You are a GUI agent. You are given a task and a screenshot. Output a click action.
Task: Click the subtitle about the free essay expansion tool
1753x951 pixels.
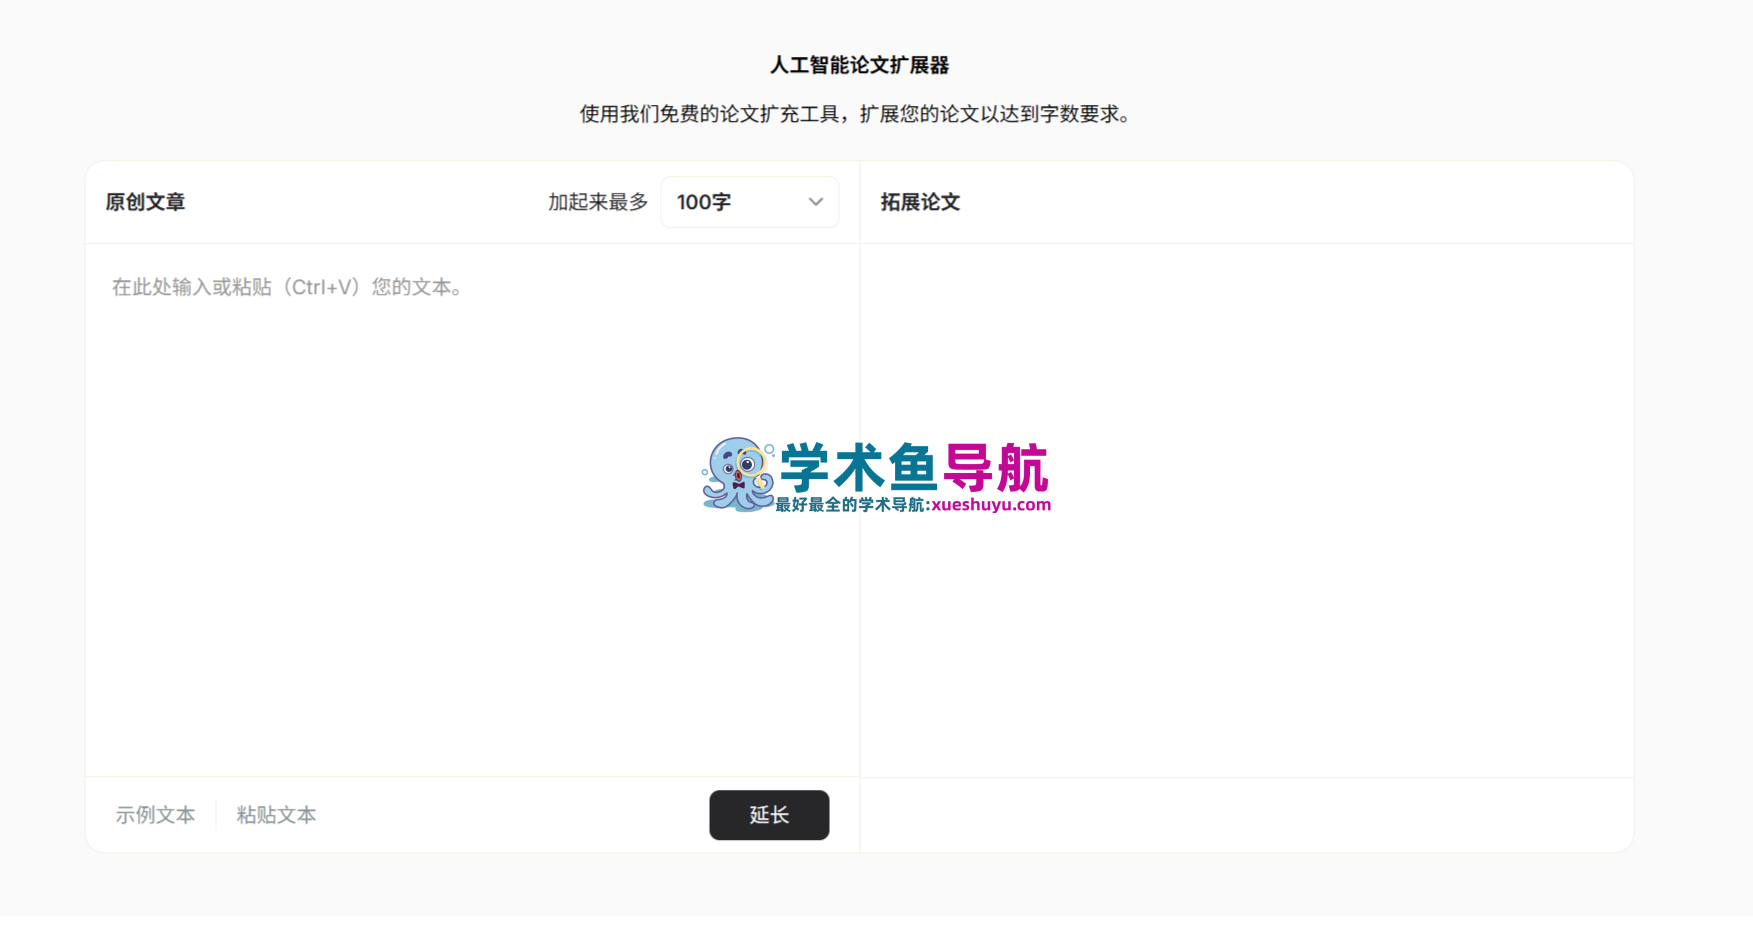859,114
